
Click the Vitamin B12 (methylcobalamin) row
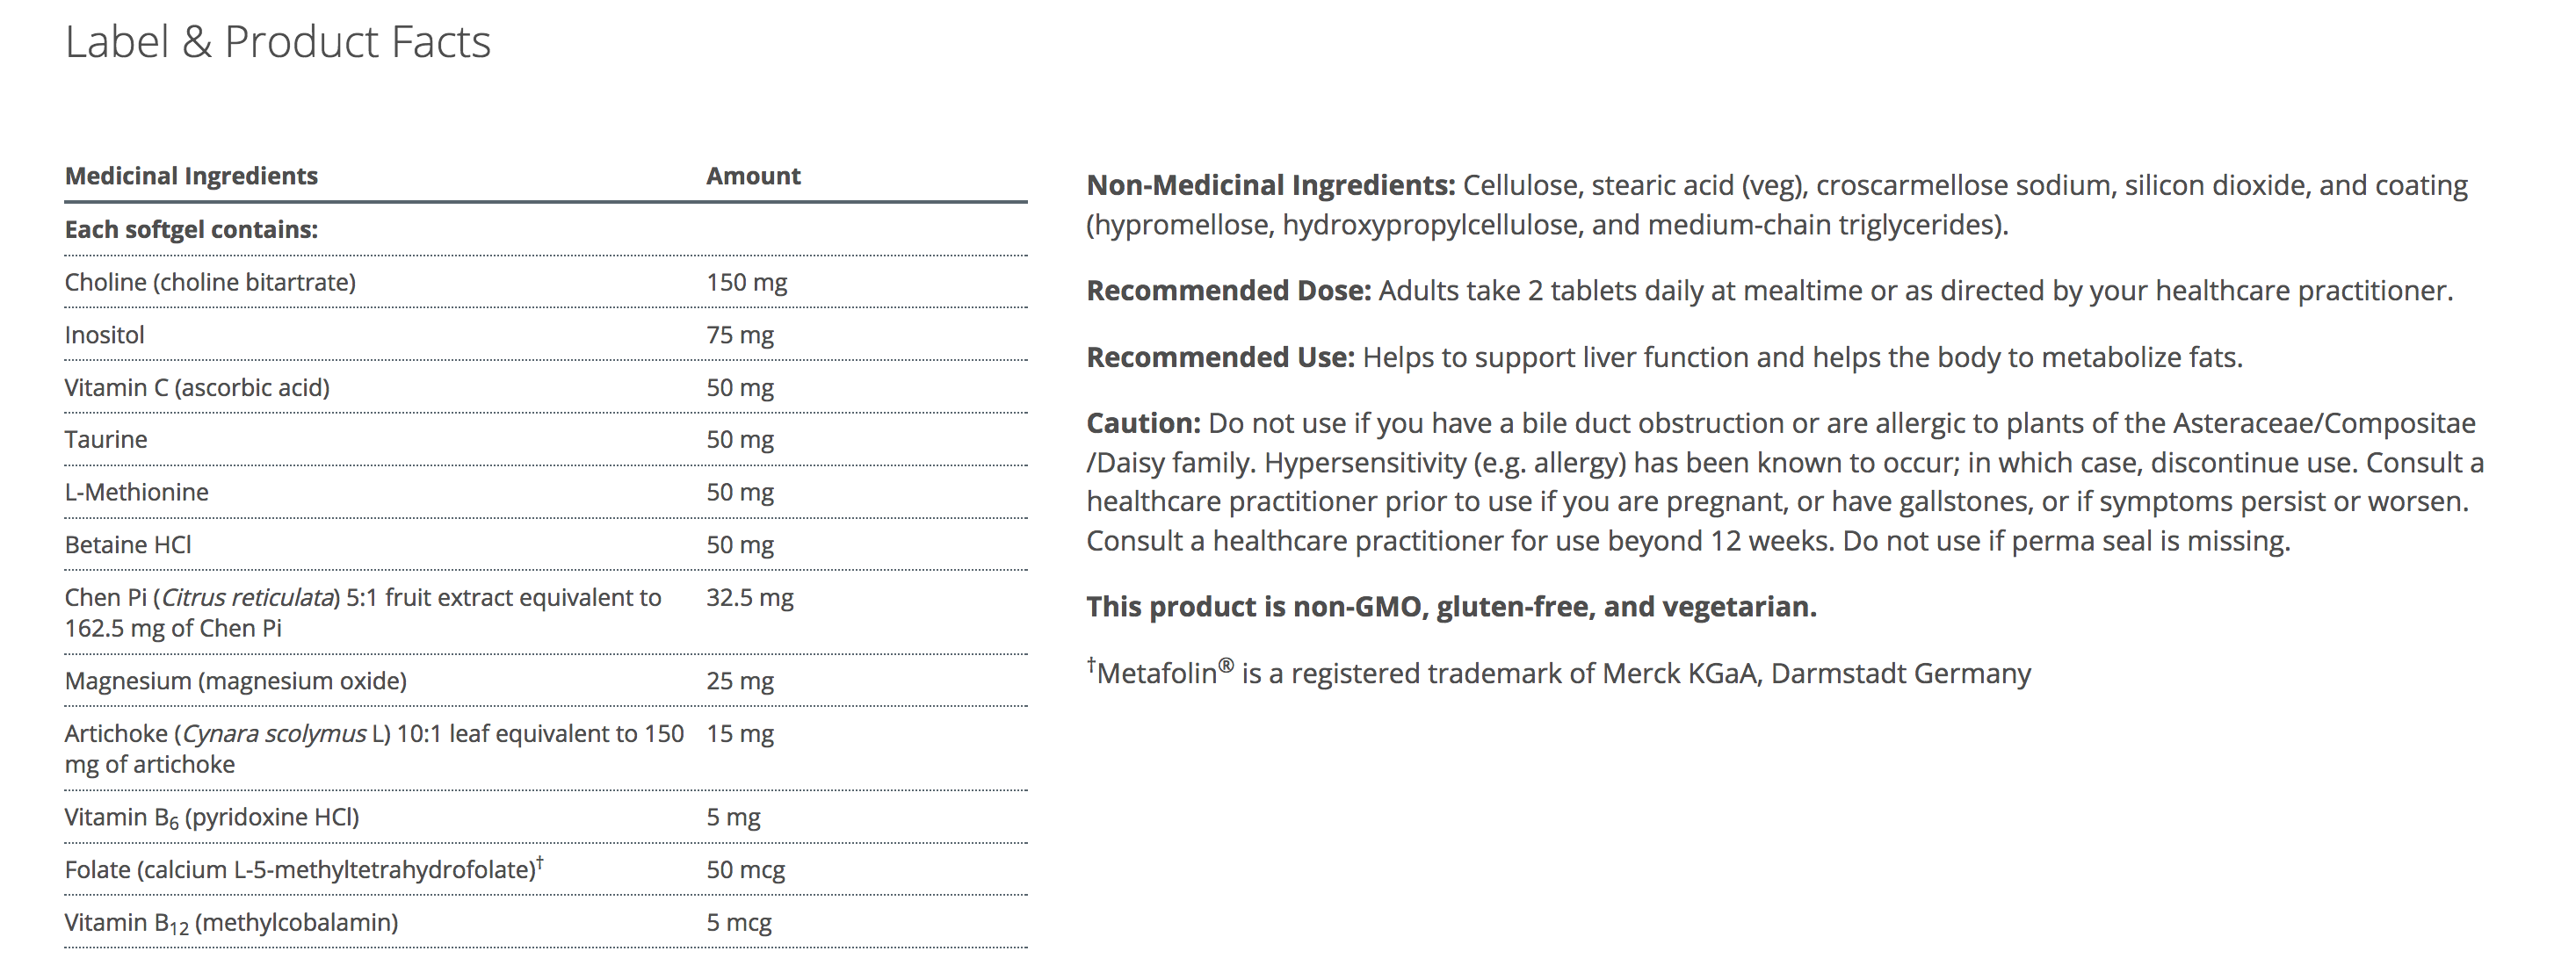click(x=231, y=922)
